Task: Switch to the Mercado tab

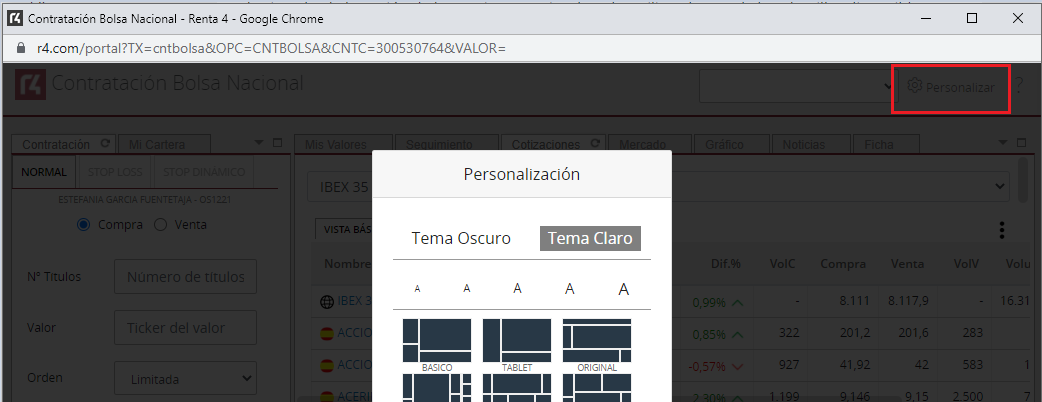Action: click(x=649, y=144)
